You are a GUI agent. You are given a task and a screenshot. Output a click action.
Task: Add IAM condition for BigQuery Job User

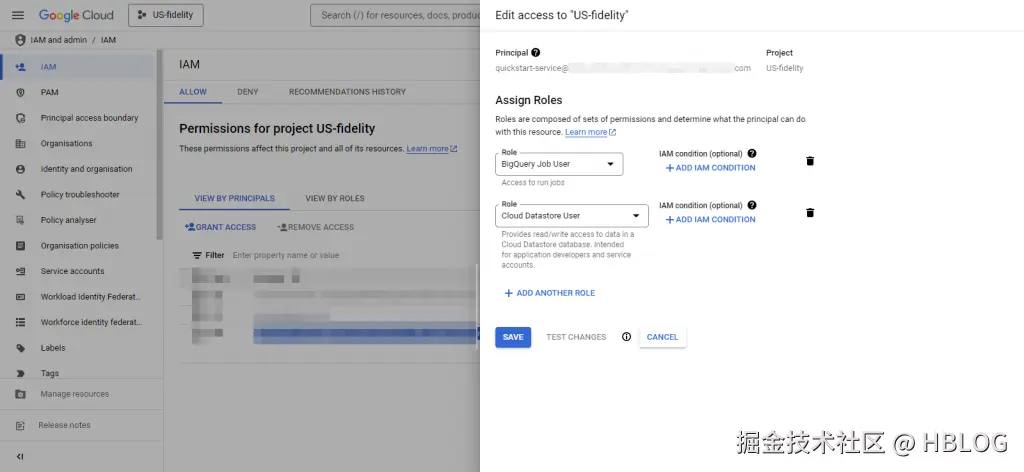click(x=710, y=168)
